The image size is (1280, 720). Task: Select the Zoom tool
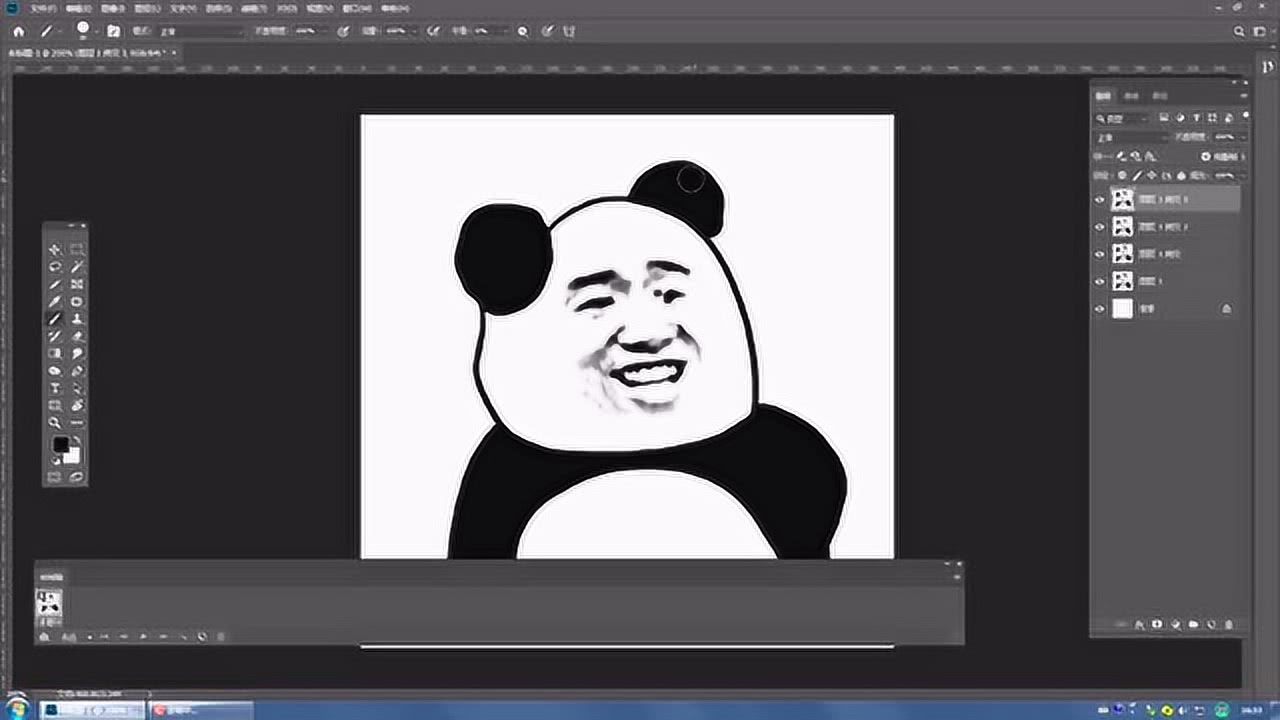(x=55, y=422)
